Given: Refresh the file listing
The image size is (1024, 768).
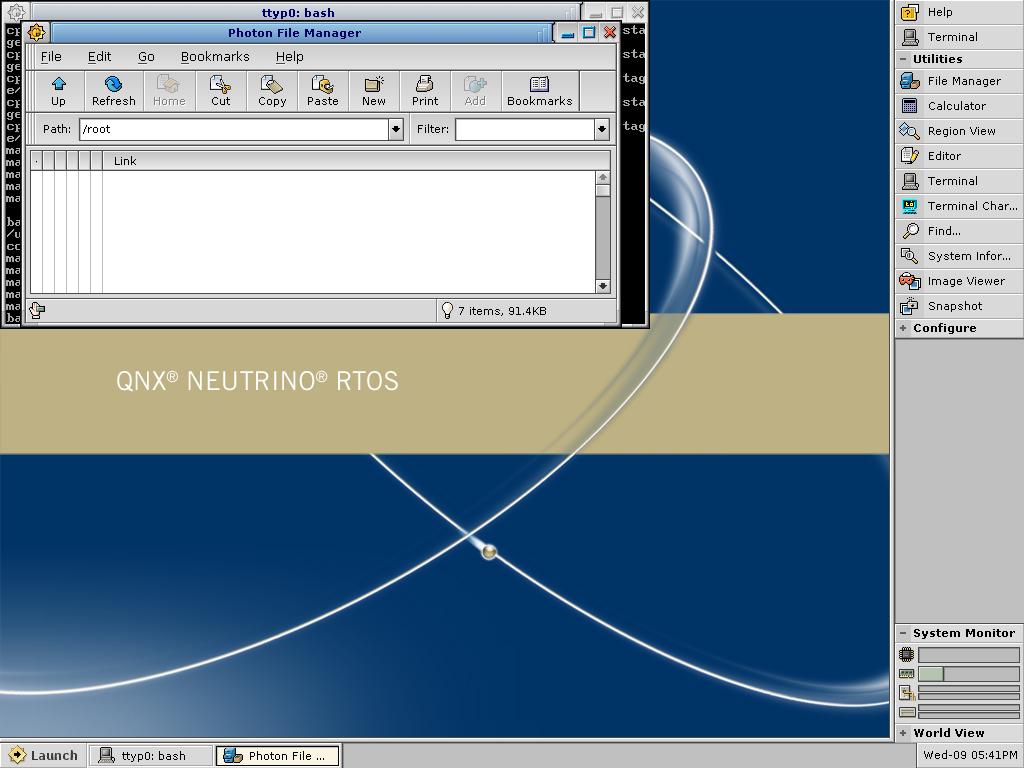Looking at the screenshot, I should coord(114,91).
